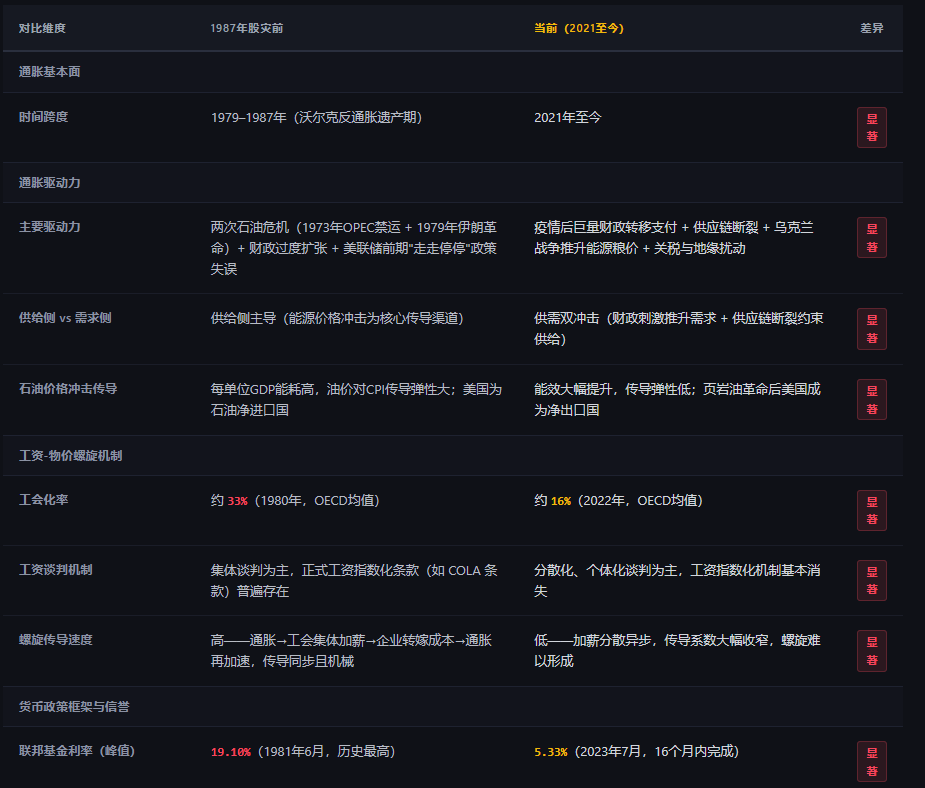Click the 螺旋传导速度 row label
This screenshot has width=925, height=788.
pyautogui.click(x=55, y=640)
